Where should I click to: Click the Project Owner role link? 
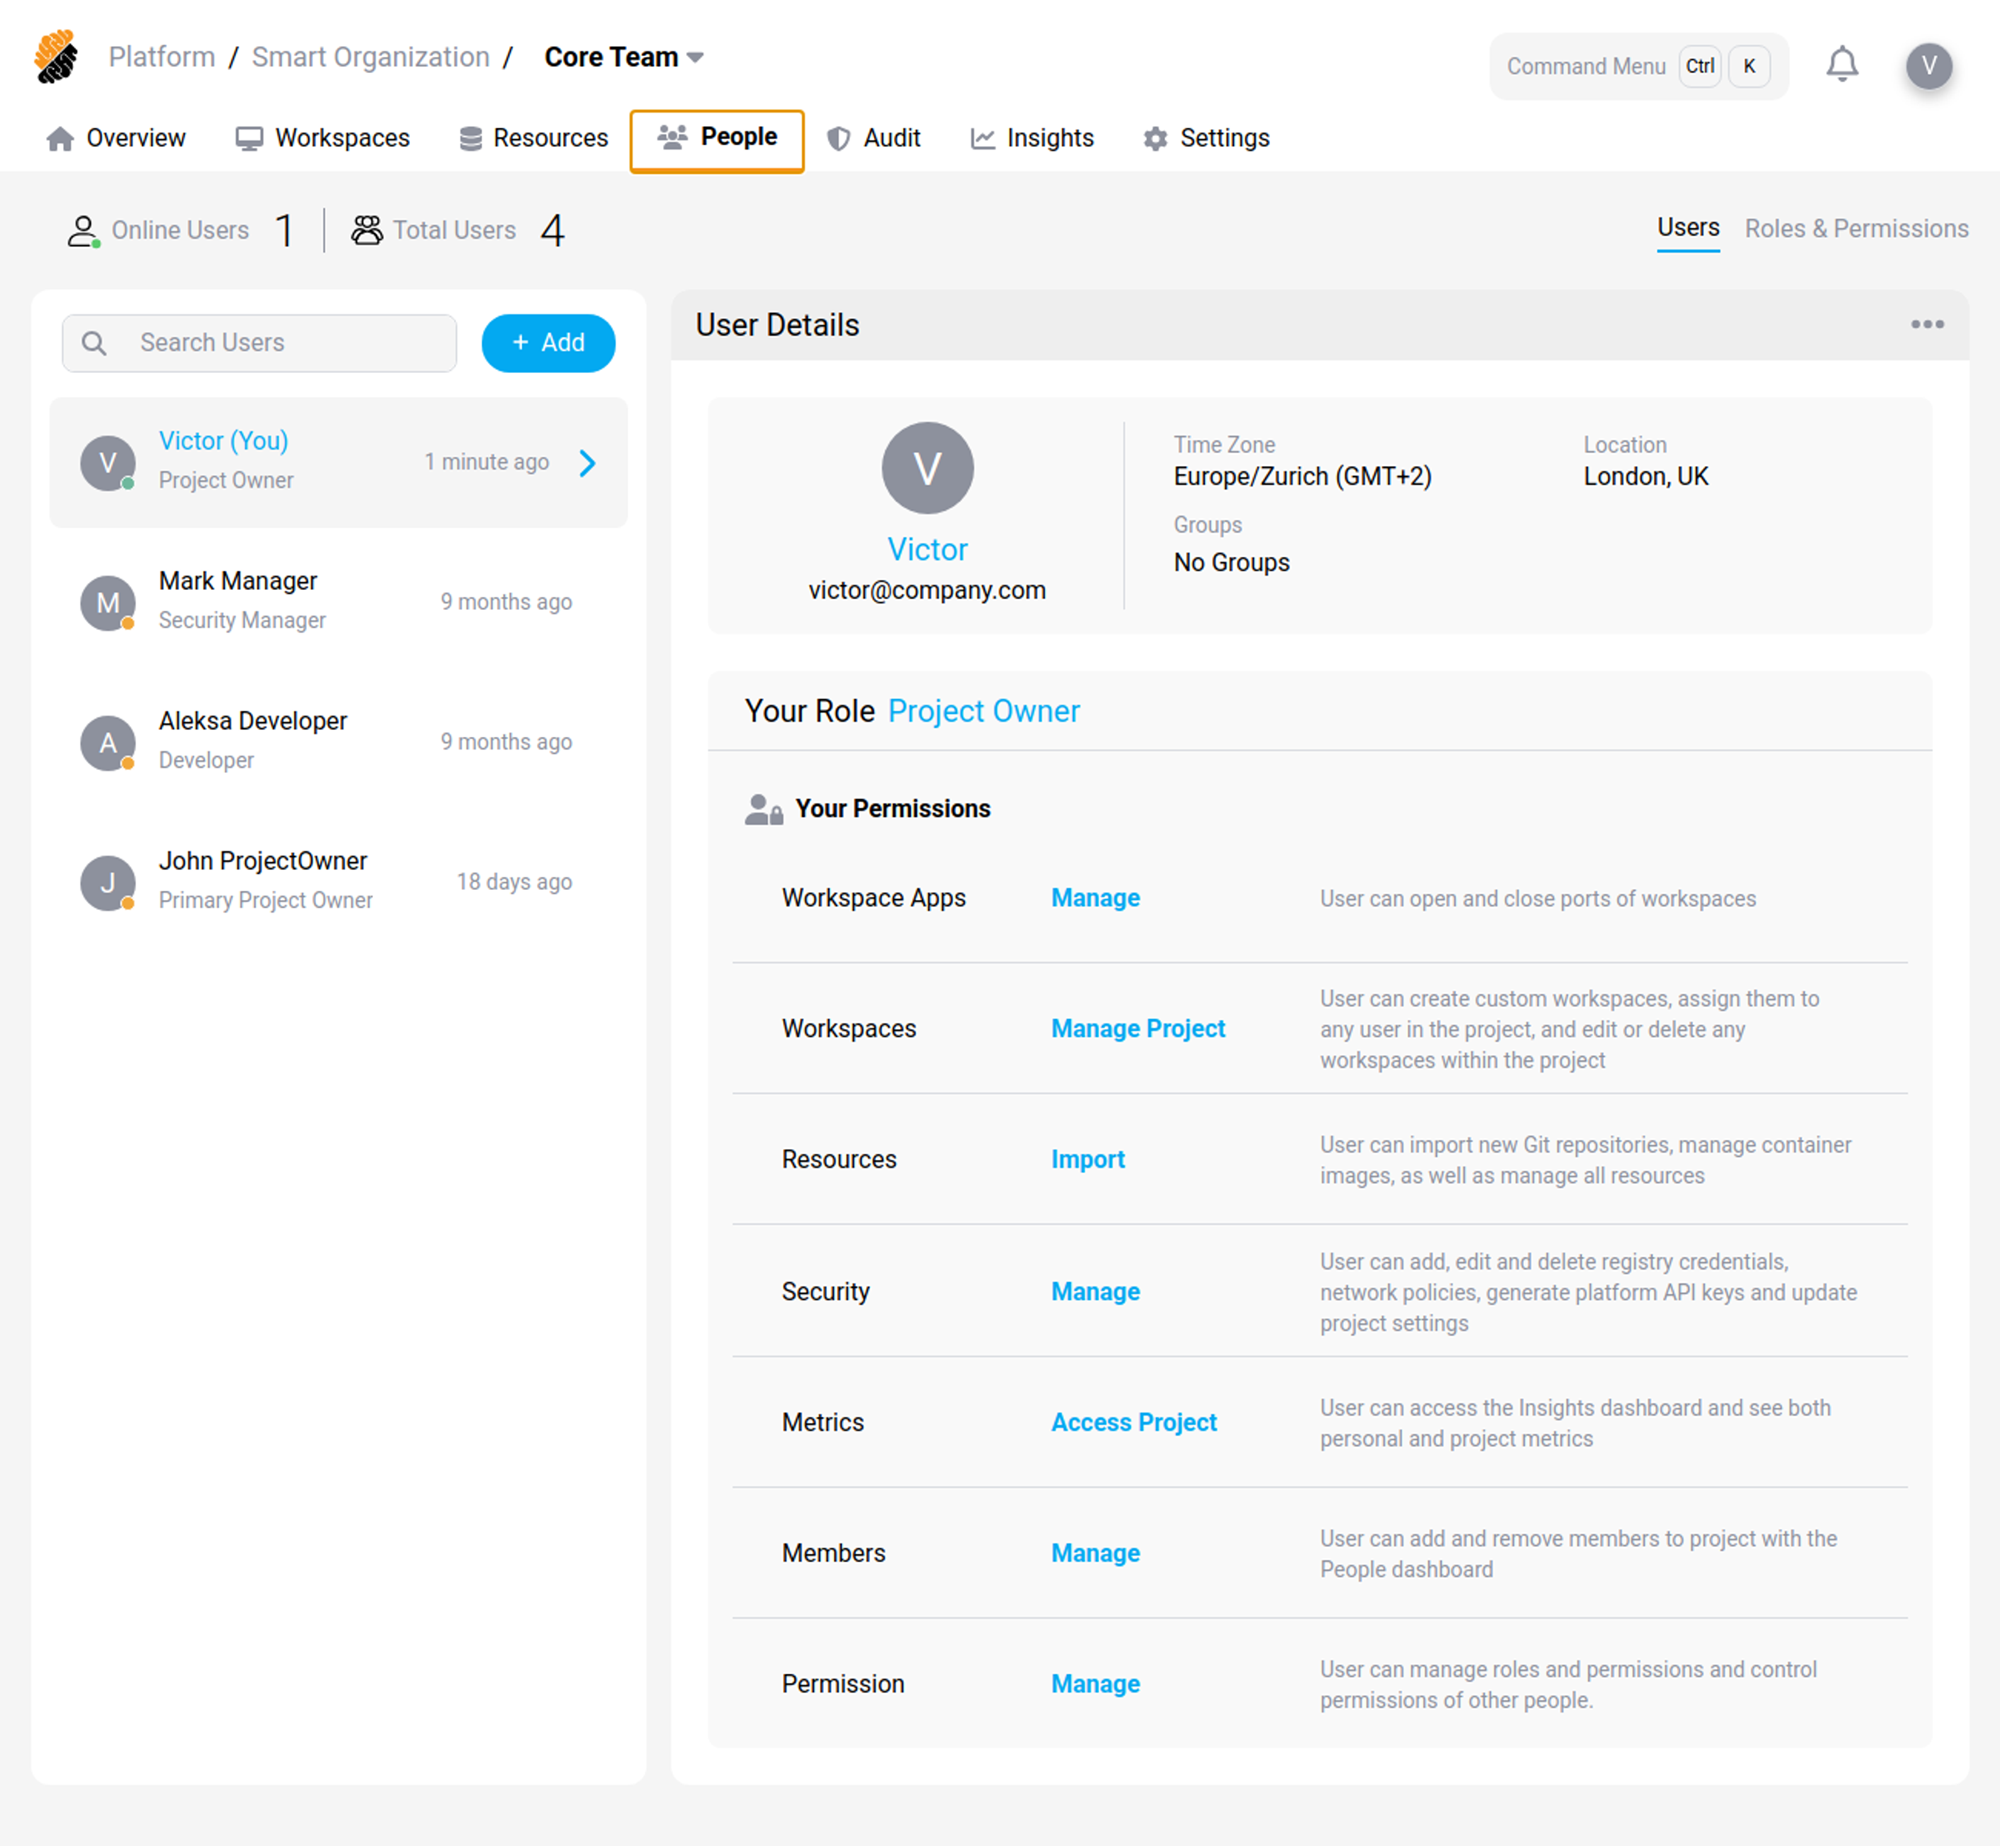coord(983,711)
